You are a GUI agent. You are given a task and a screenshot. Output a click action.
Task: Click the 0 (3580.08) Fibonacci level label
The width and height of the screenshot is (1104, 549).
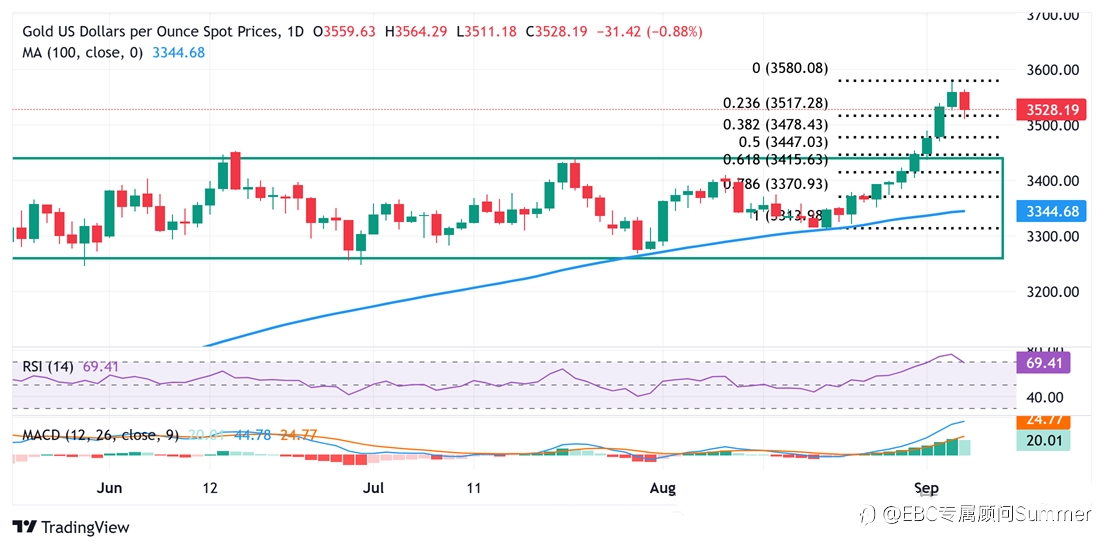[x=787, y=68]
